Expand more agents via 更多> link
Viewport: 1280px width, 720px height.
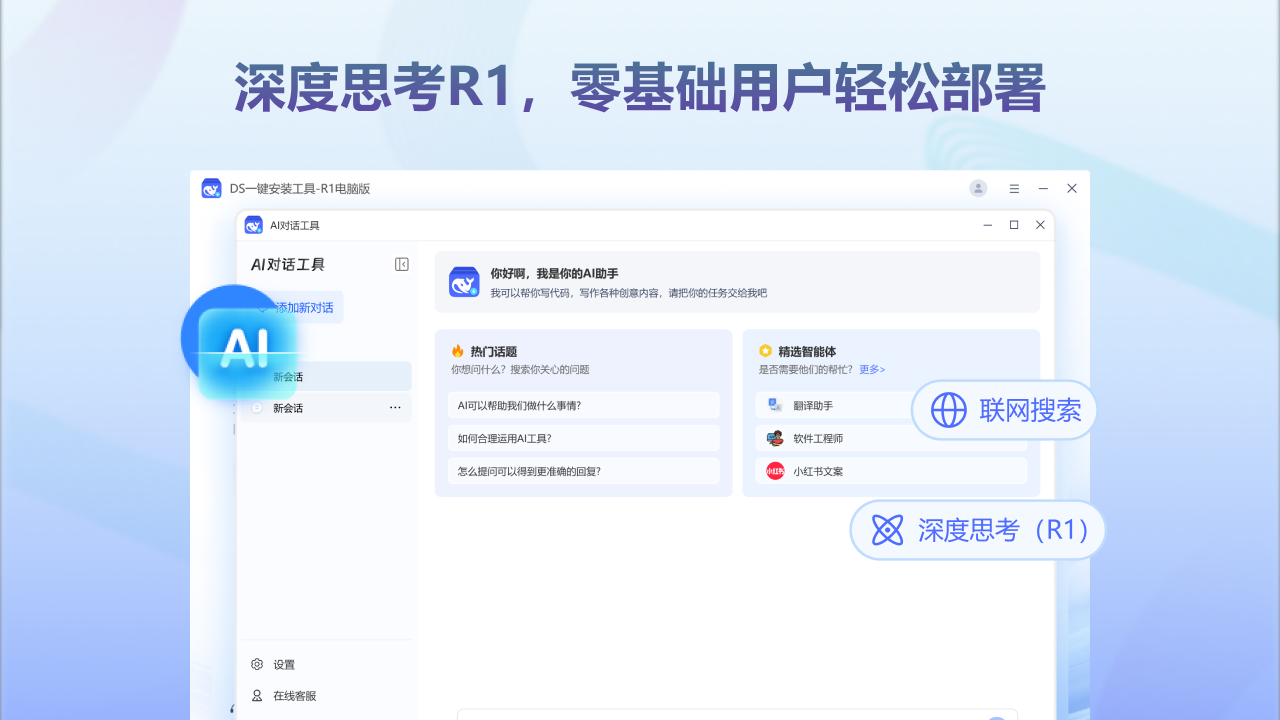pos(870,368)
